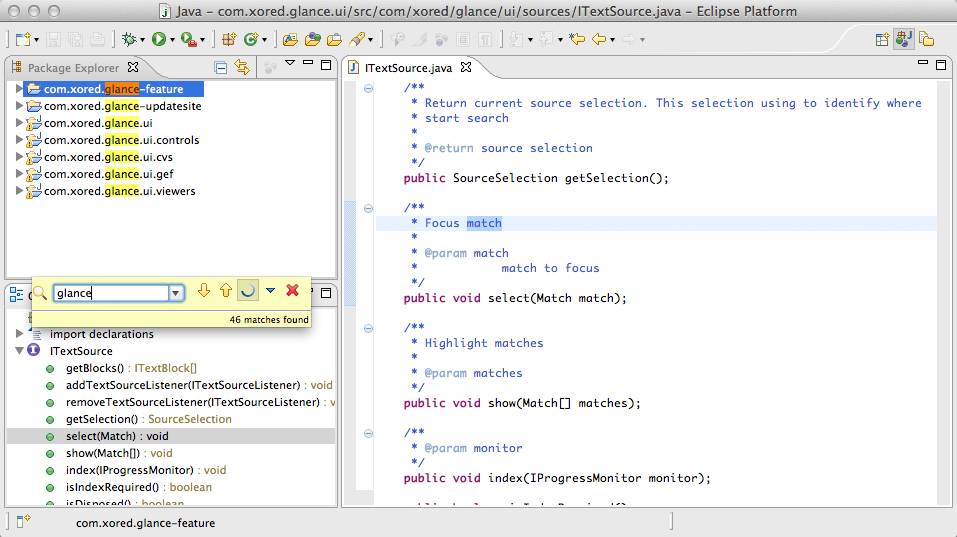
Task: Select getBlocks() in the Outline
Action: point(131,368)
